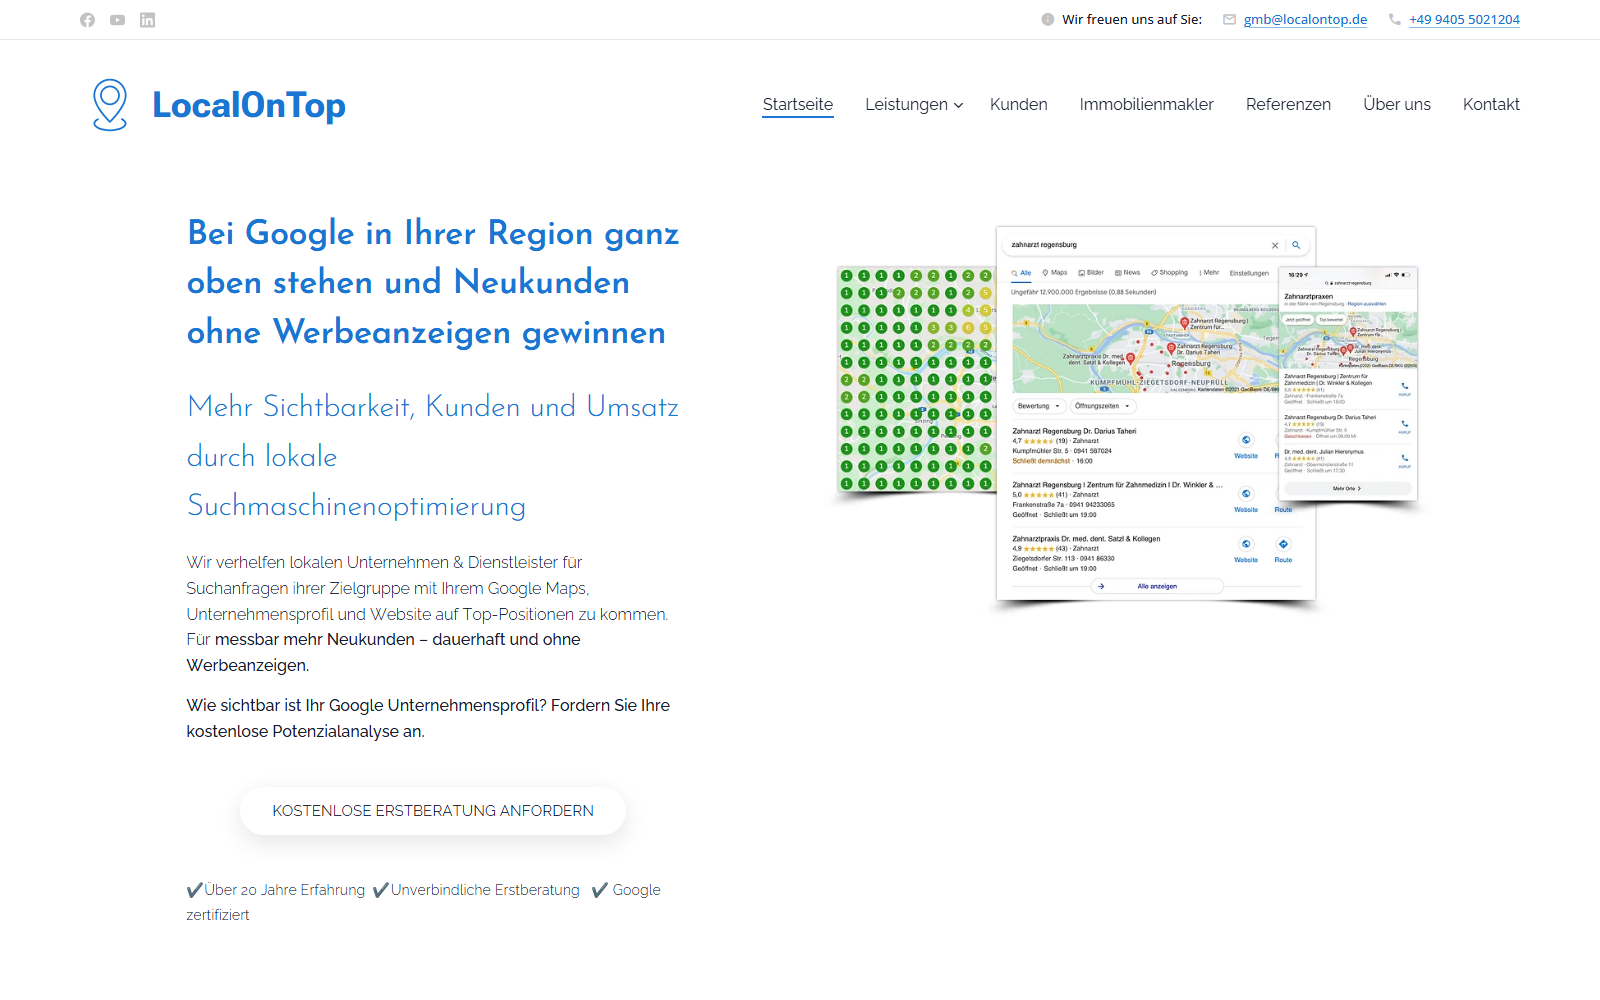Open the LinkedIn social icon

(x=147, y=20)
